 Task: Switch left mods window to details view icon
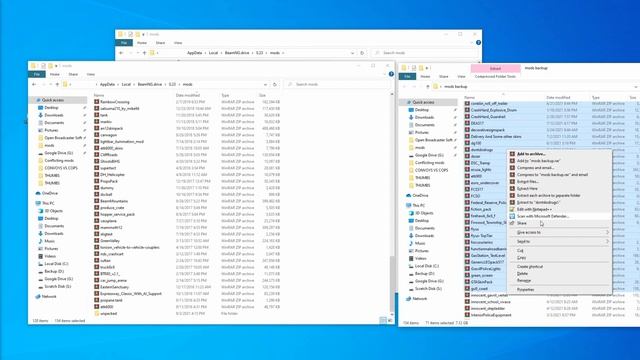coord(382,320)
